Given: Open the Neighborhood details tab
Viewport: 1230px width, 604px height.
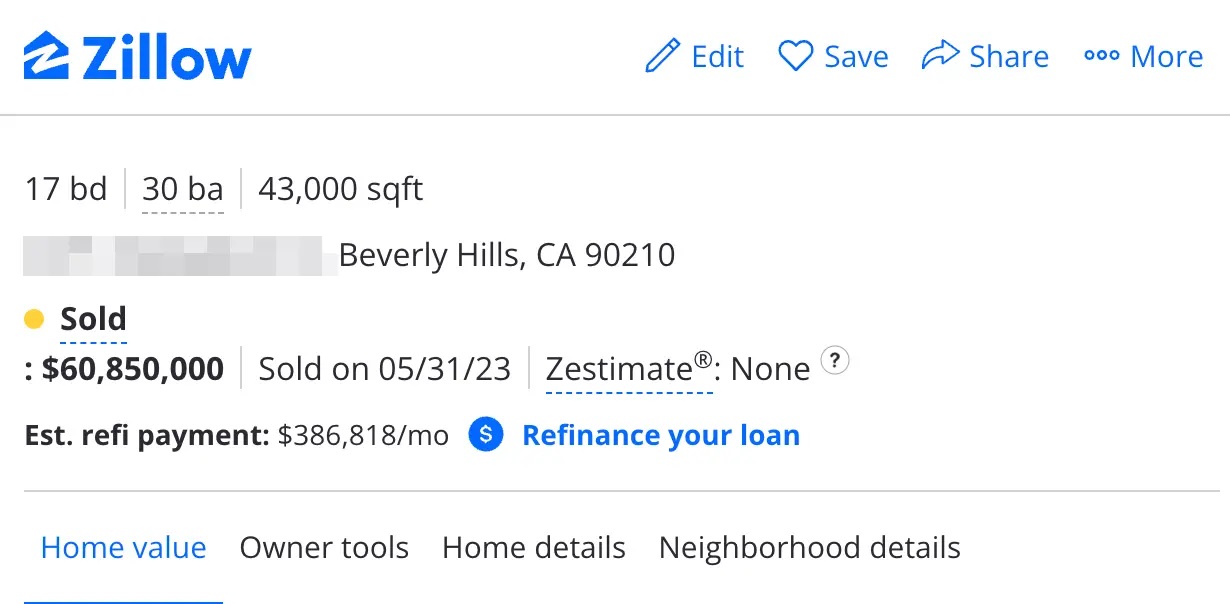Looking at the screenshot, I should click(x=809, y=548).
